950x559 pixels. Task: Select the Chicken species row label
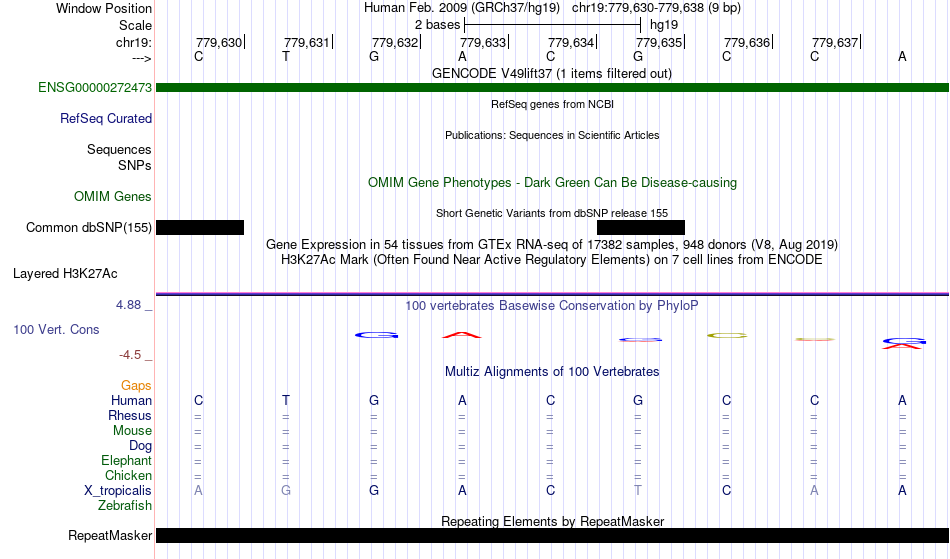click(x=128, y=475)
